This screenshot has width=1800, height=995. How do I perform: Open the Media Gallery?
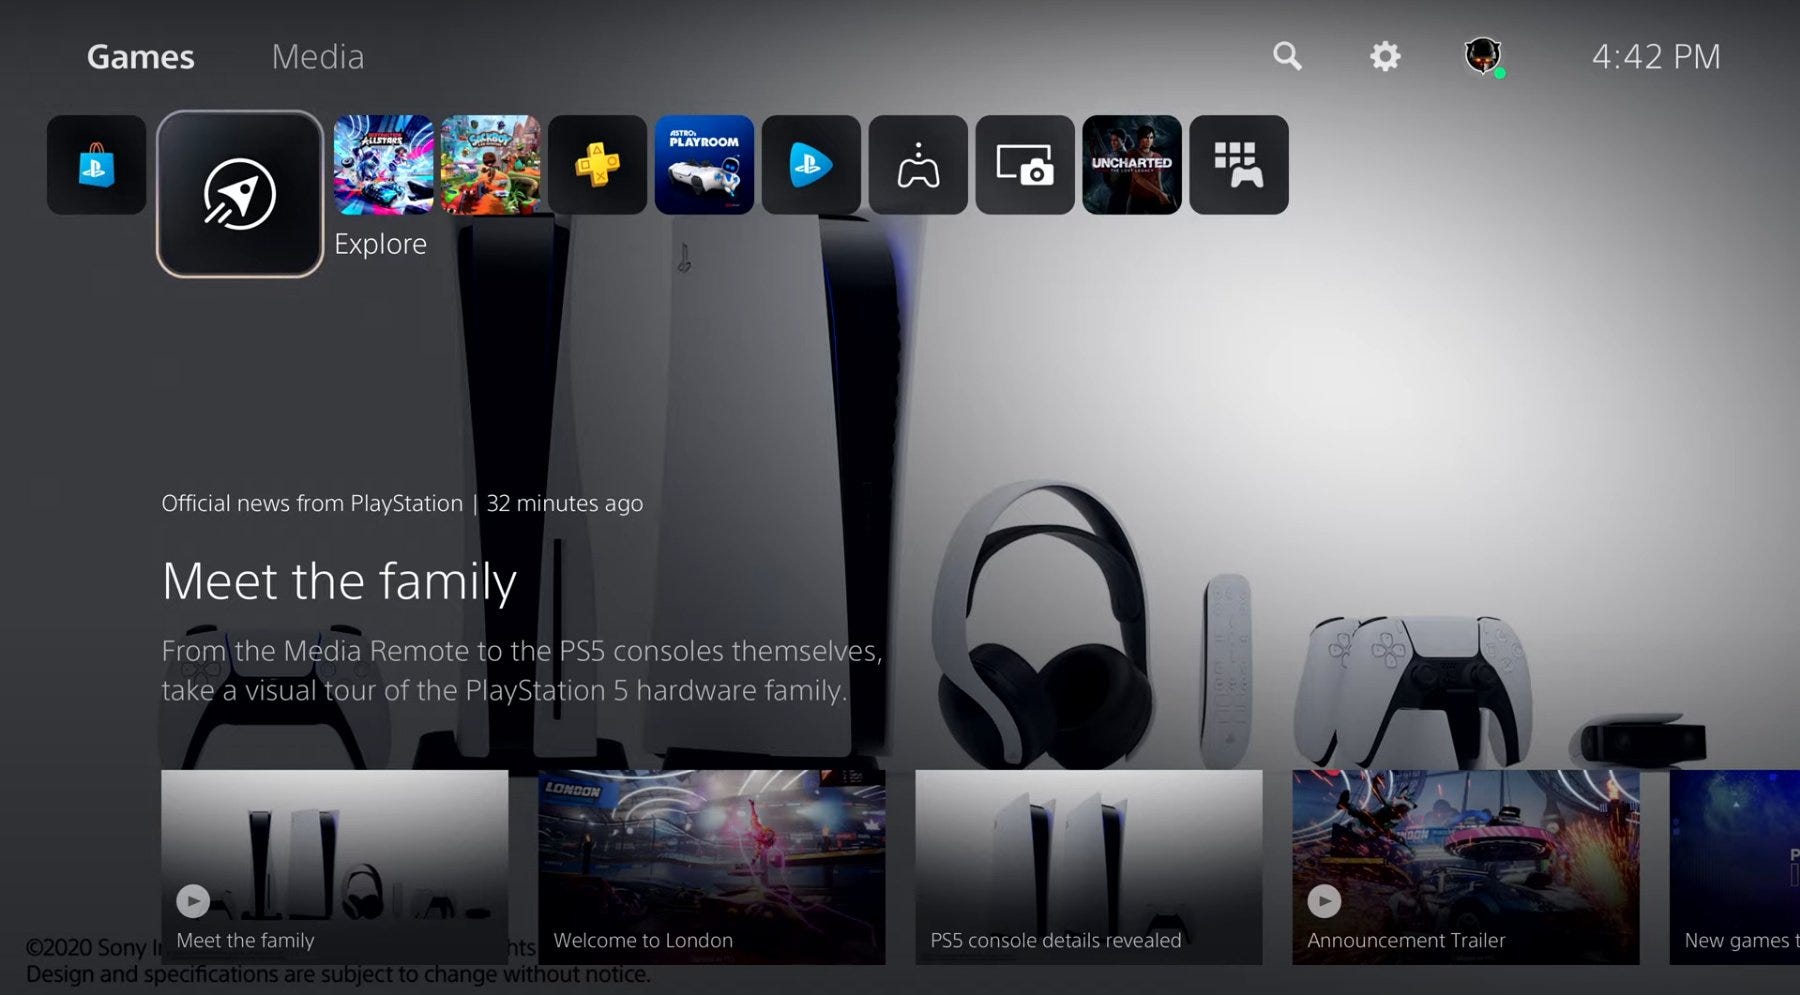pos(1025,165)
